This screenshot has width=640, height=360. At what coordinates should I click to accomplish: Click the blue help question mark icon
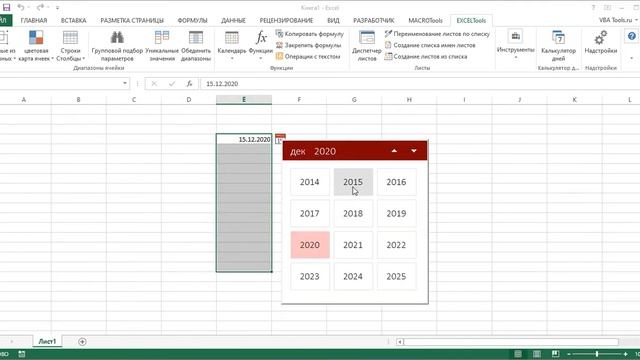click(x=631, y=36)
